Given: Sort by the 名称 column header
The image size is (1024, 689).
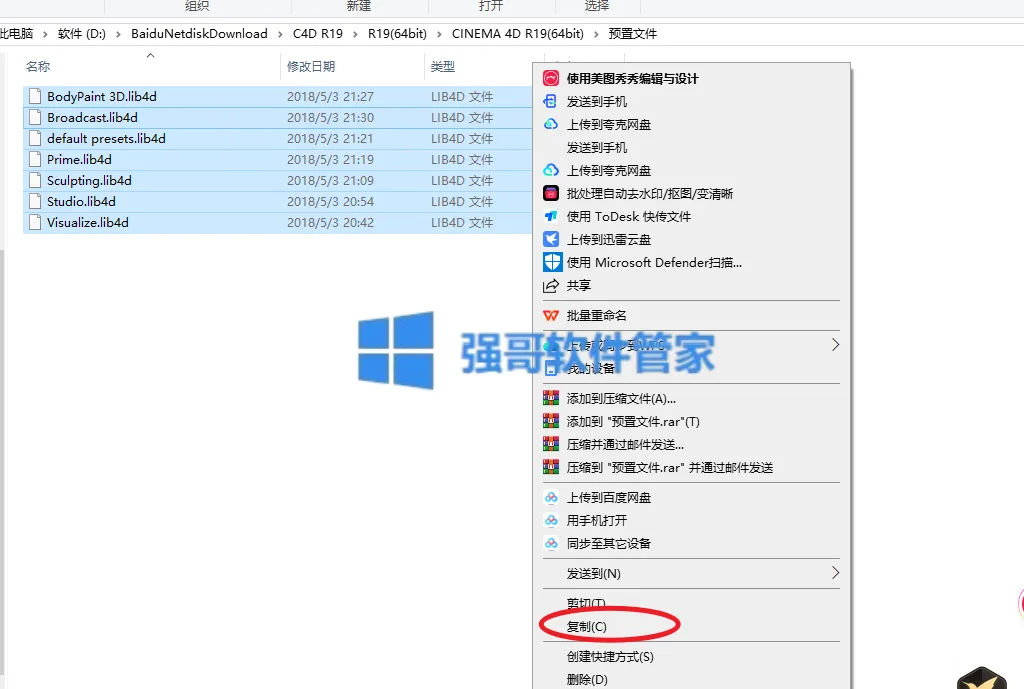Looking at the screenshot, I should [x=38, y=66].
